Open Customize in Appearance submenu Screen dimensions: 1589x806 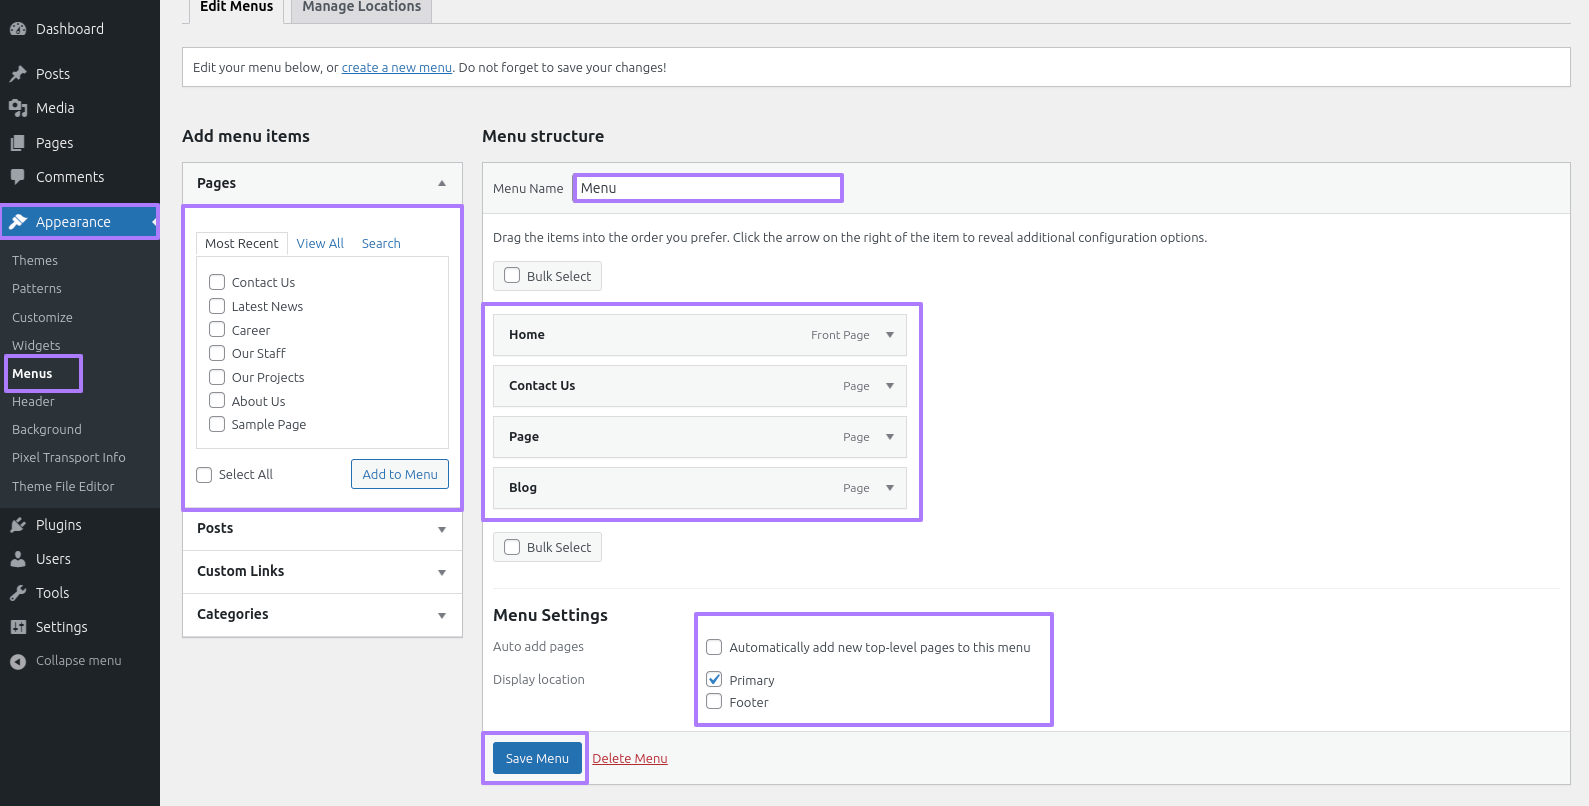point(42,318)
